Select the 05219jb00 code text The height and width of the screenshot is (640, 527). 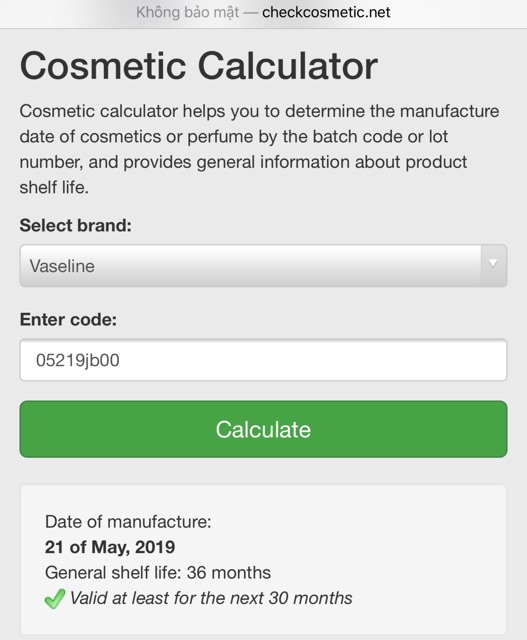78,360
